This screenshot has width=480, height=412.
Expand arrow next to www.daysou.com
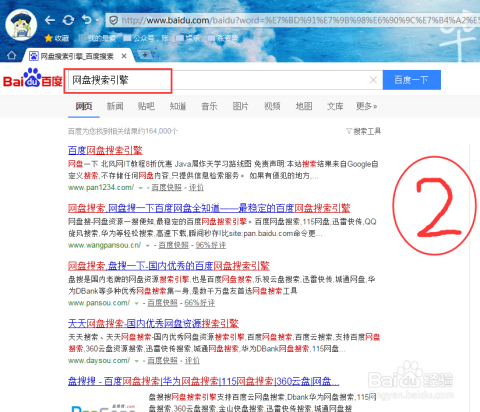point(136,361)
